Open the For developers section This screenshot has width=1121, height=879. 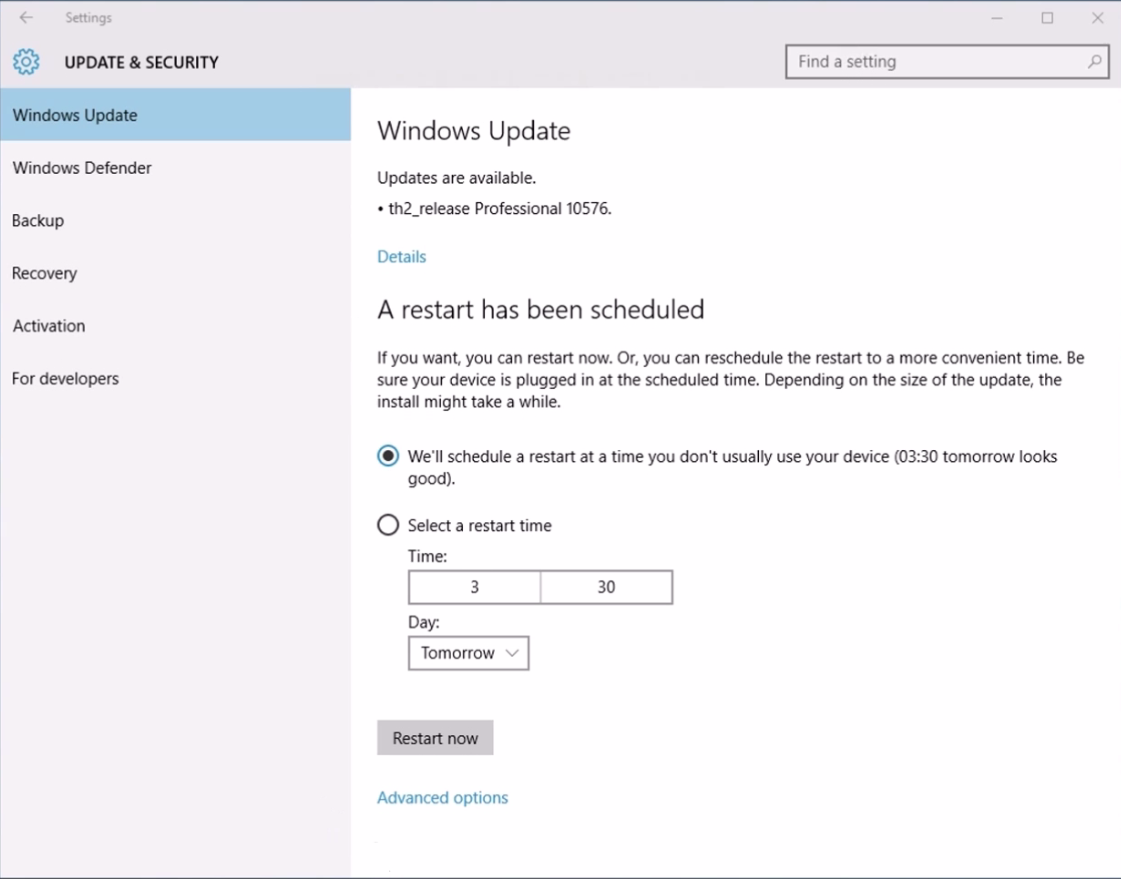click(175, 379)
